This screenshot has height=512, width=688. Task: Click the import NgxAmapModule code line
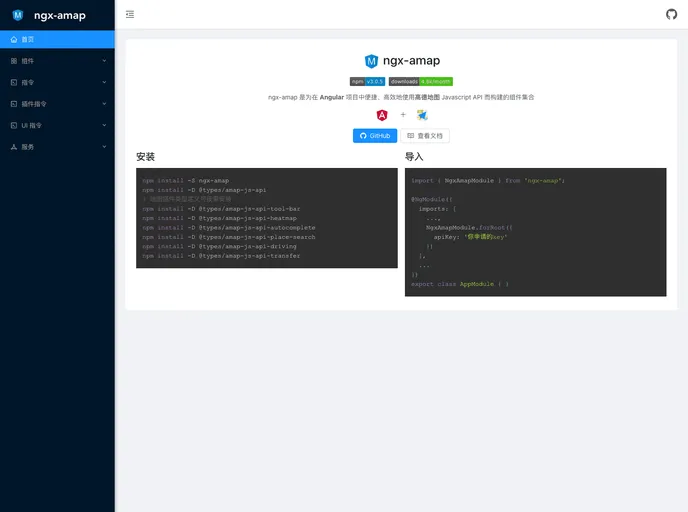click(488, 181)
